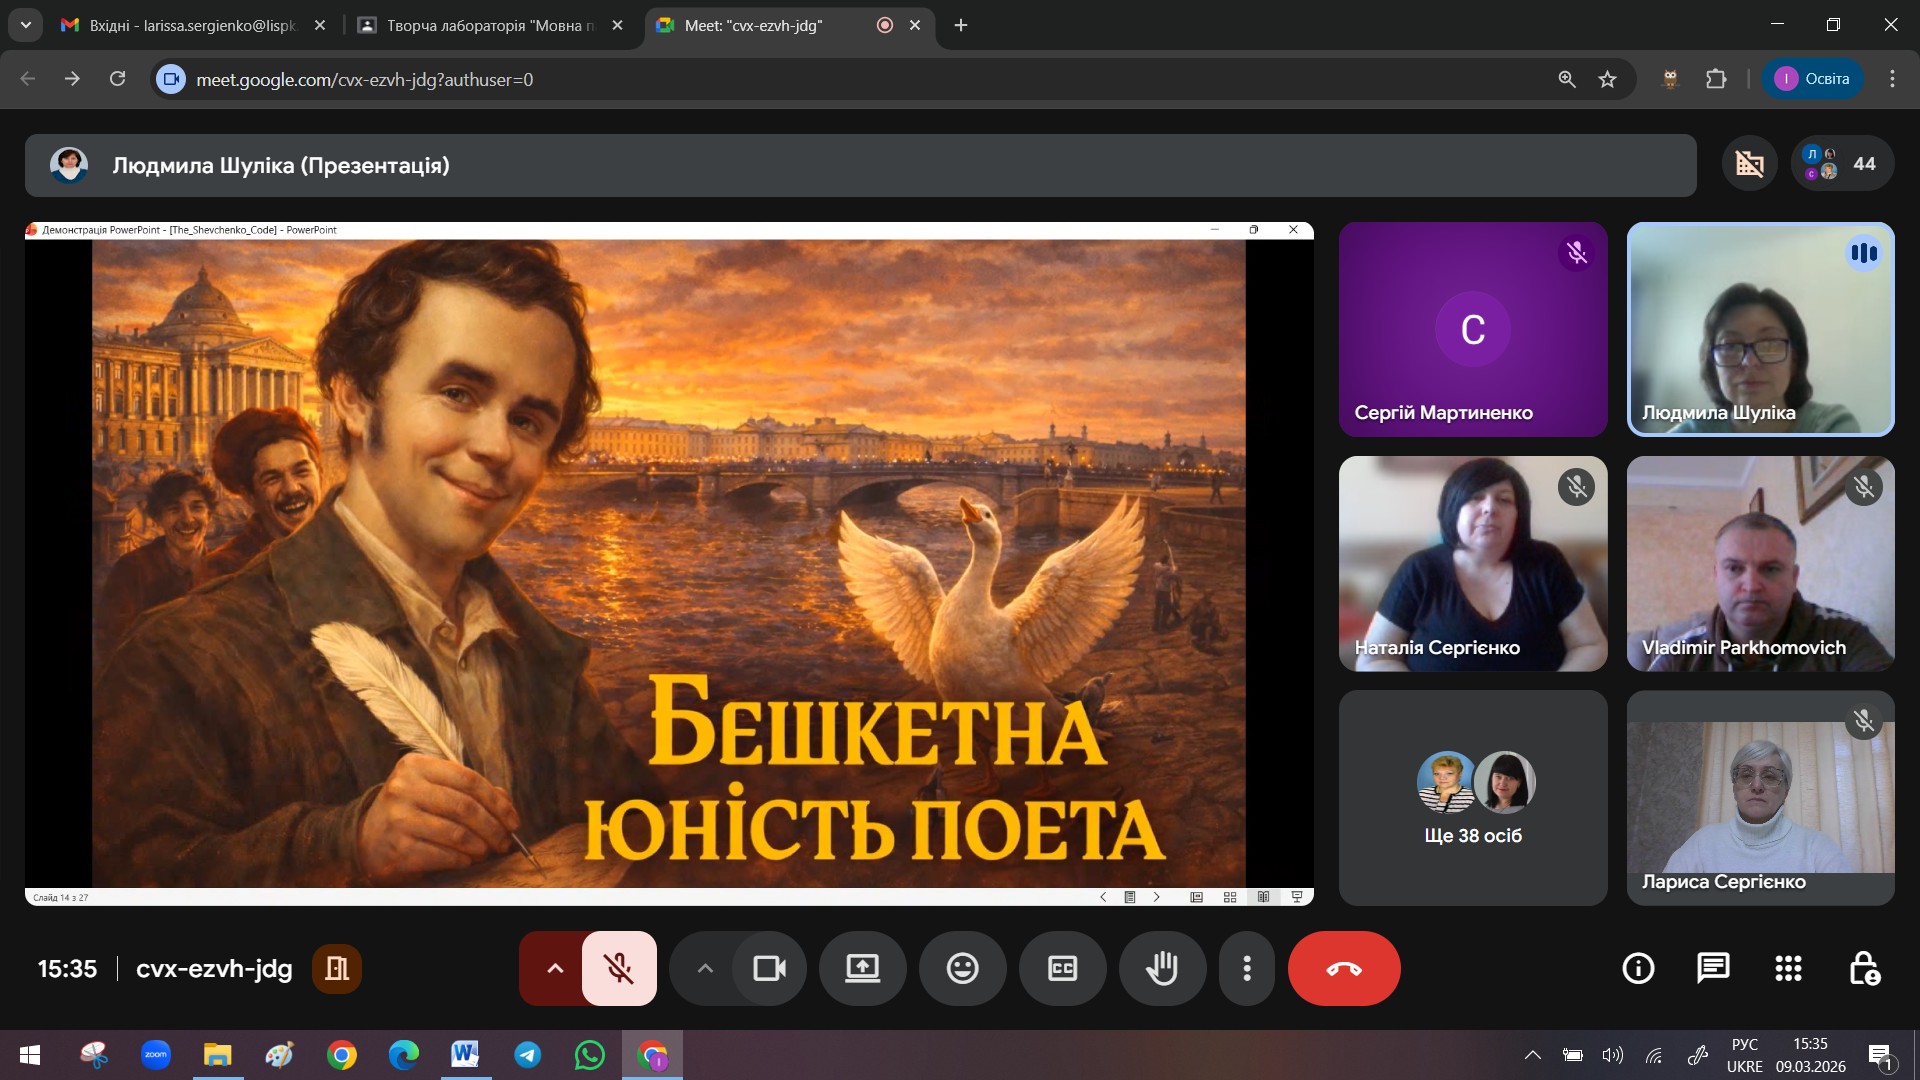Expand audio settings arrow beside microphone
This screenshot has height=1080, width=1920.
555,968
